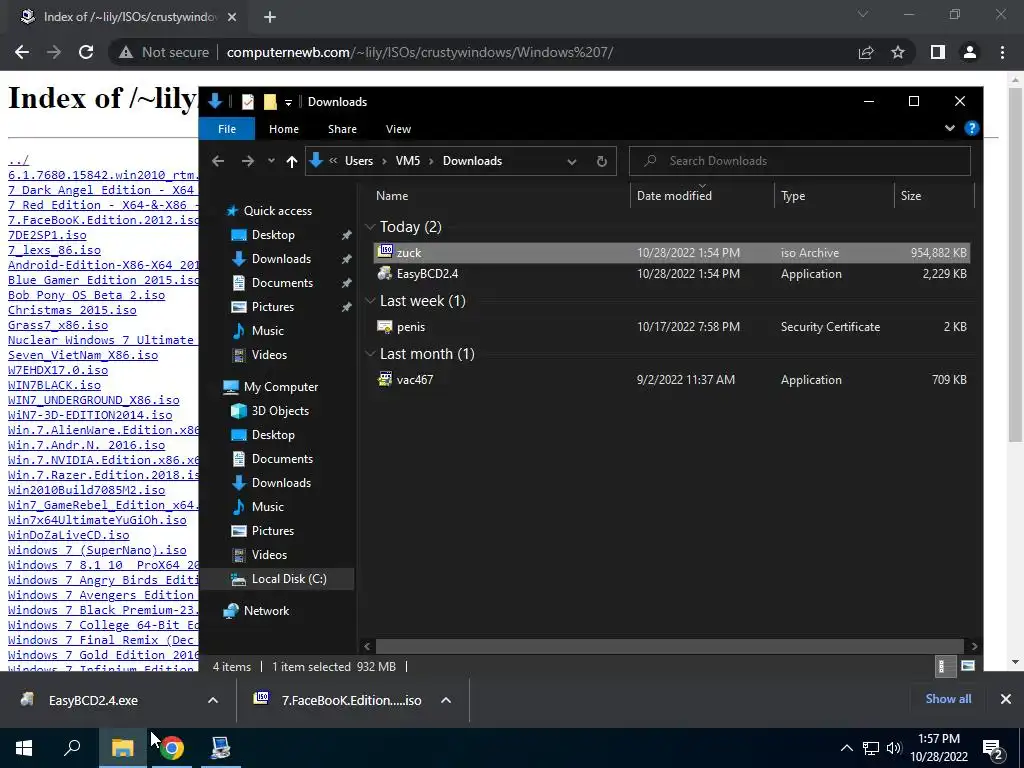This screenshot has width=1024, height=768.
Task: Collapse the Last week group
Action: (370, 300)
